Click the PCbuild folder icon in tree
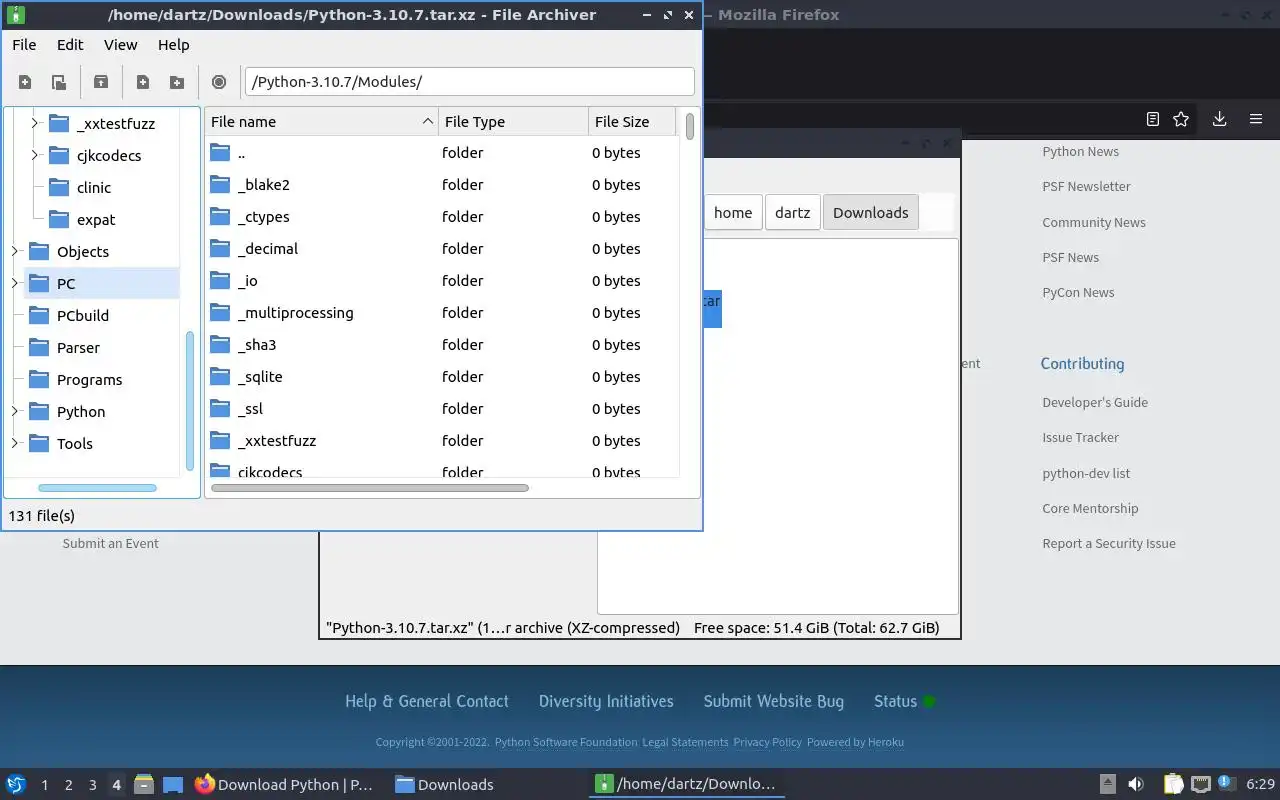Image resolution: width=1280 pixels, height=800 pixels. click(39, 316)
